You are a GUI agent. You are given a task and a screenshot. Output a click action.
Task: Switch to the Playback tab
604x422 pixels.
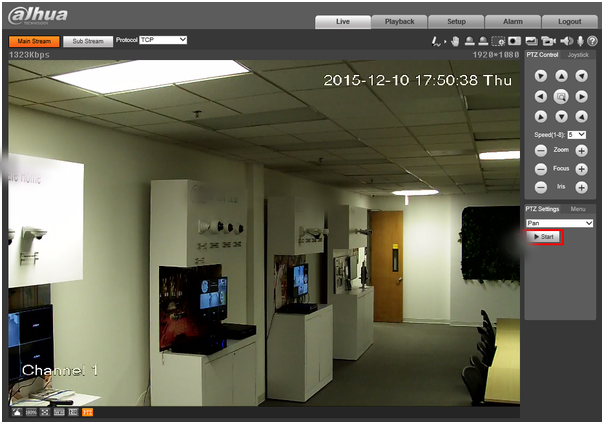pyautogui.click(x=399, y=22)
